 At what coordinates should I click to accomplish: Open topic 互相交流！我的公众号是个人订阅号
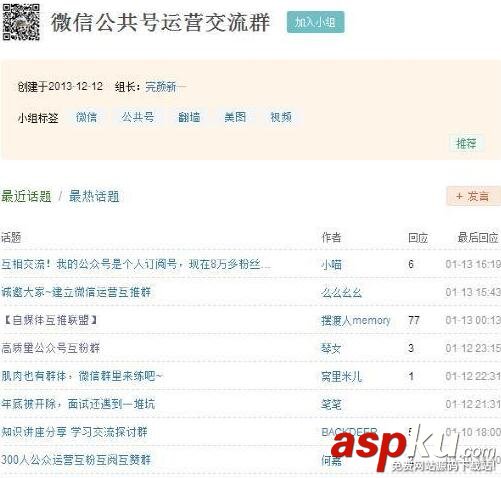pos(136,265)
